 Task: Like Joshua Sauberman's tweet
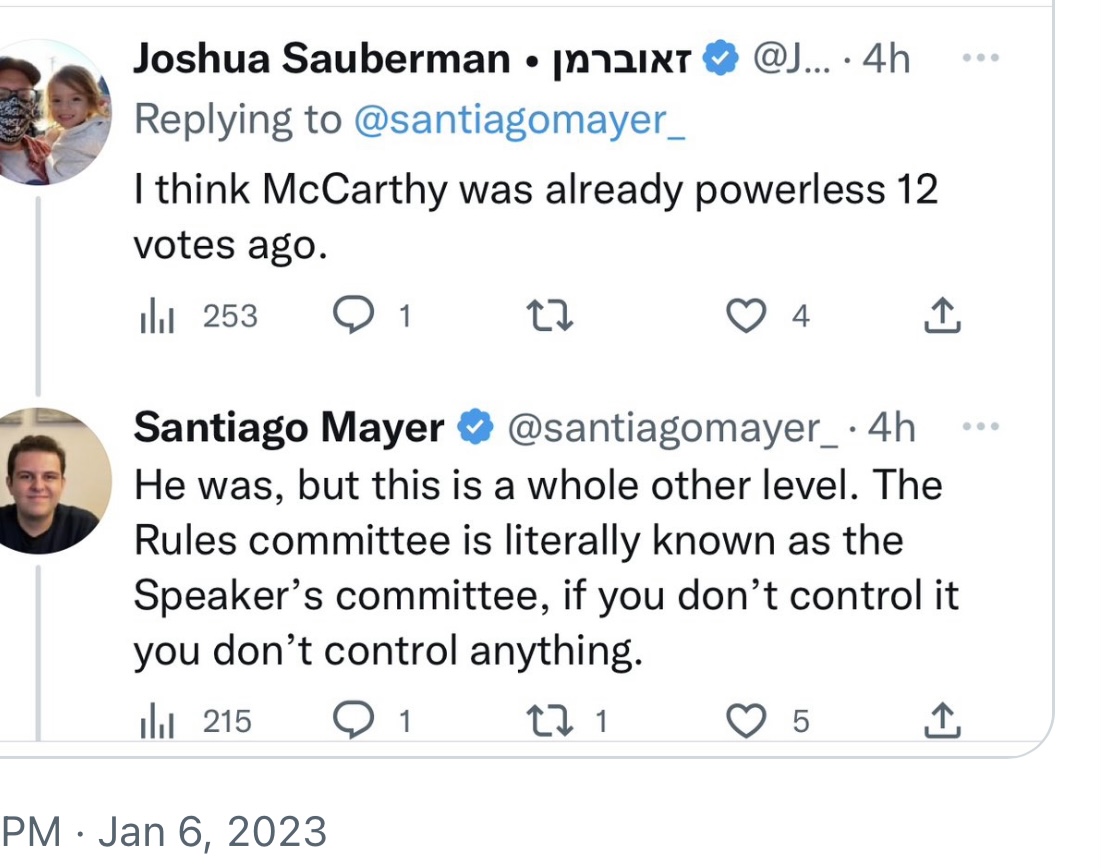pos(742,317)
